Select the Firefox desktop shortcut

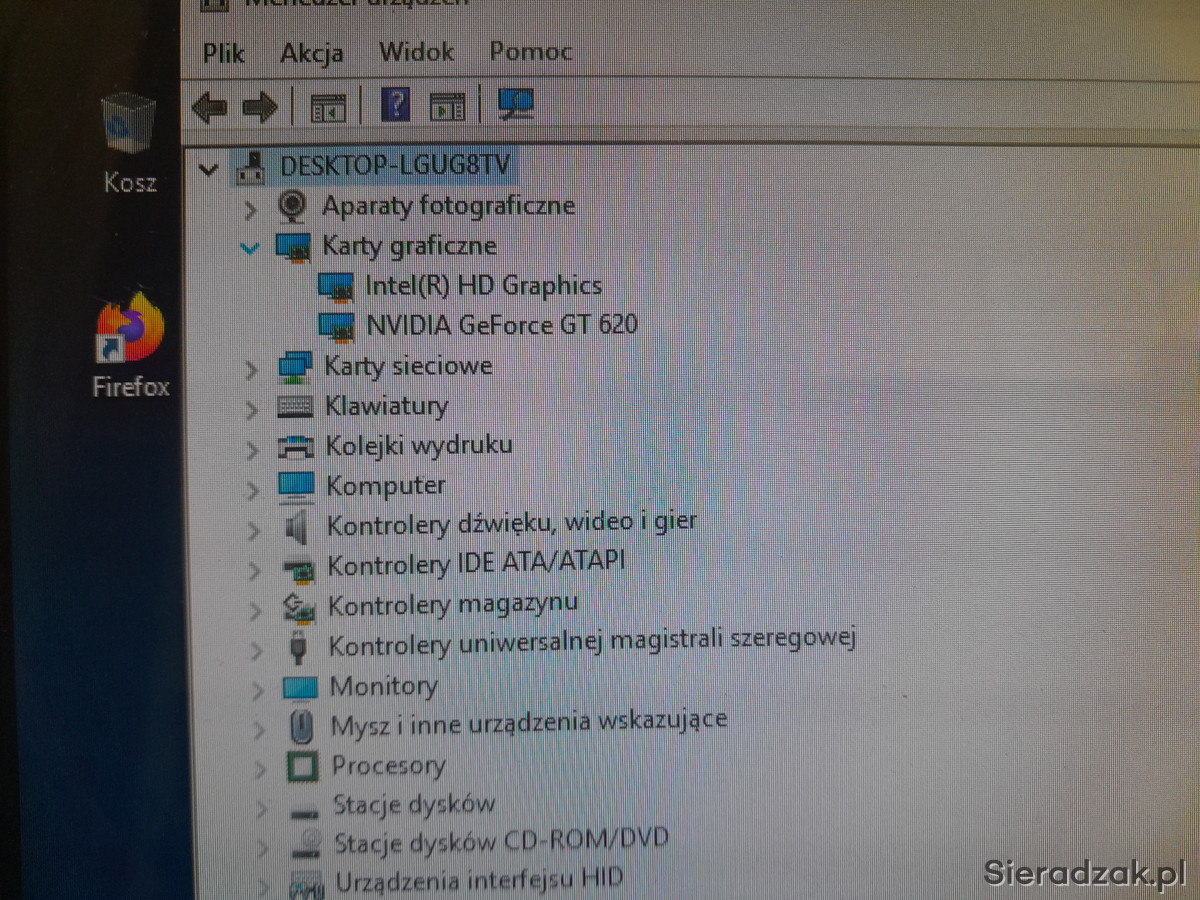click(131, 347)
